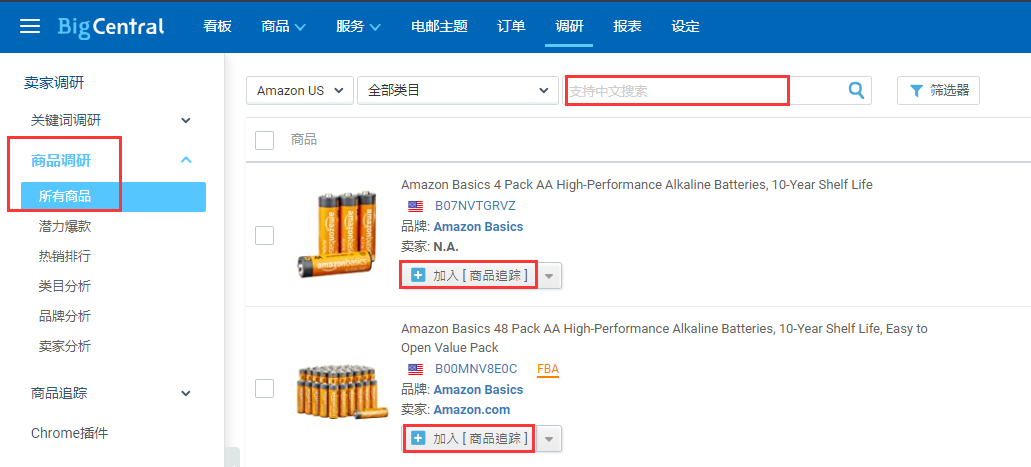Open the 服务 top menu
Screen dimensions: 1031x467
point(358,26)
